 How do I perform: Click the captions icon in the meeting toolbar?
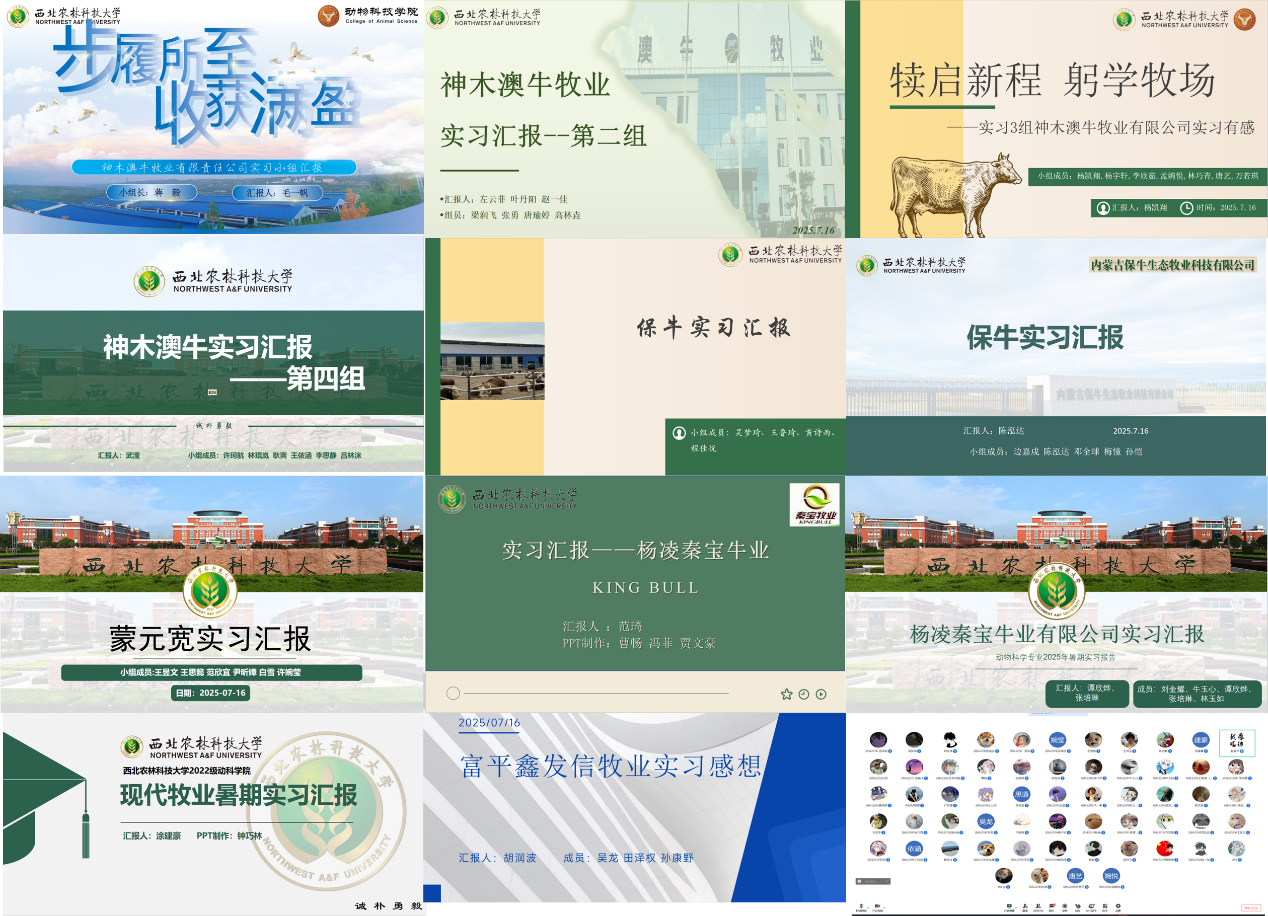[1078, 906]
